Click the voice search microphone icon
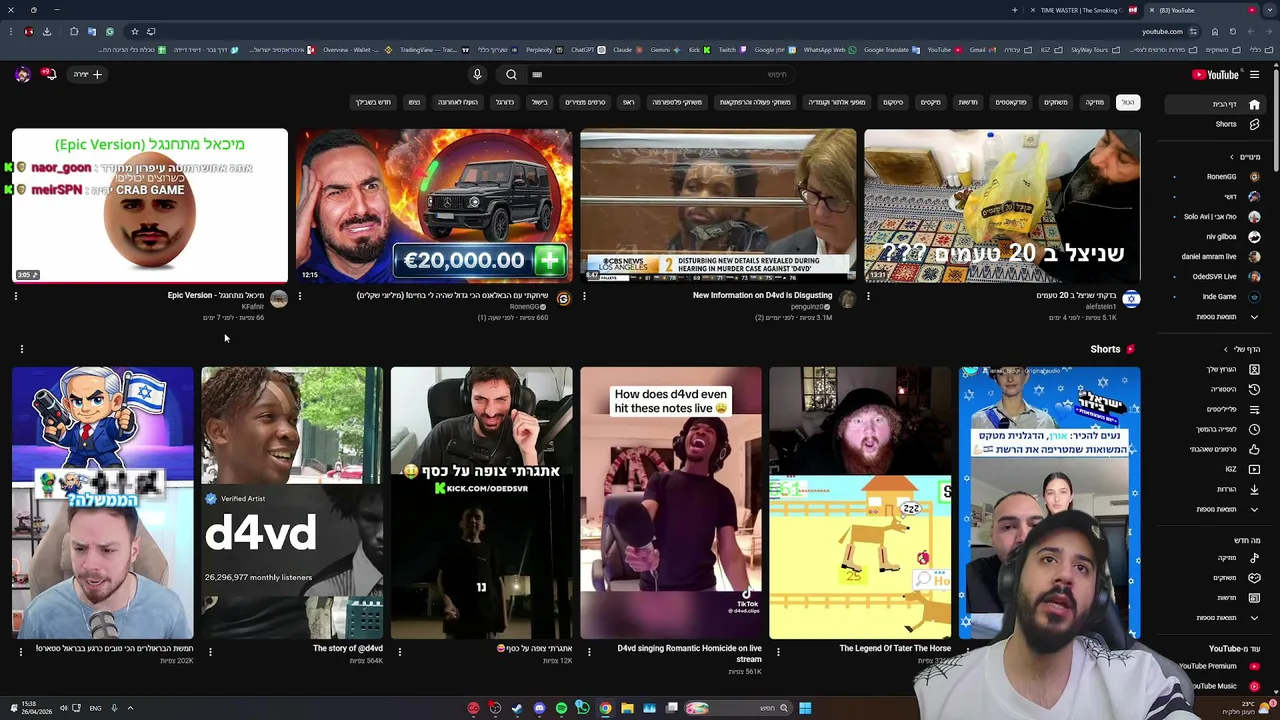This screenshot has width=1280, height=720. coord(477,74)
